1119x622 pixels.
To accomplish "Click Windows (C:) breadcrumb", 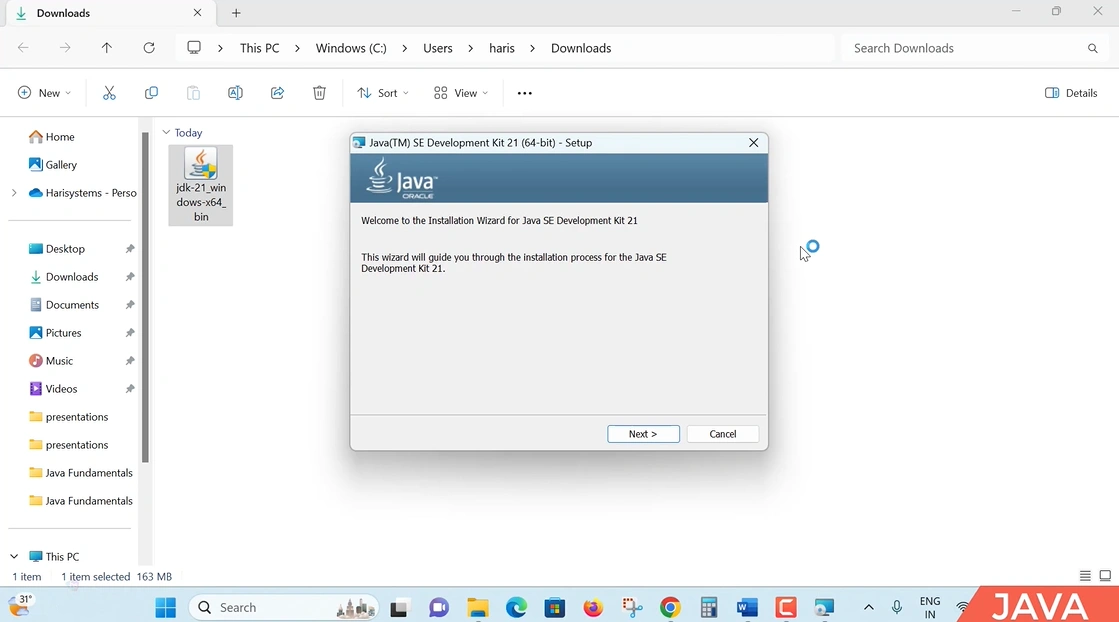I will (351, 49).
